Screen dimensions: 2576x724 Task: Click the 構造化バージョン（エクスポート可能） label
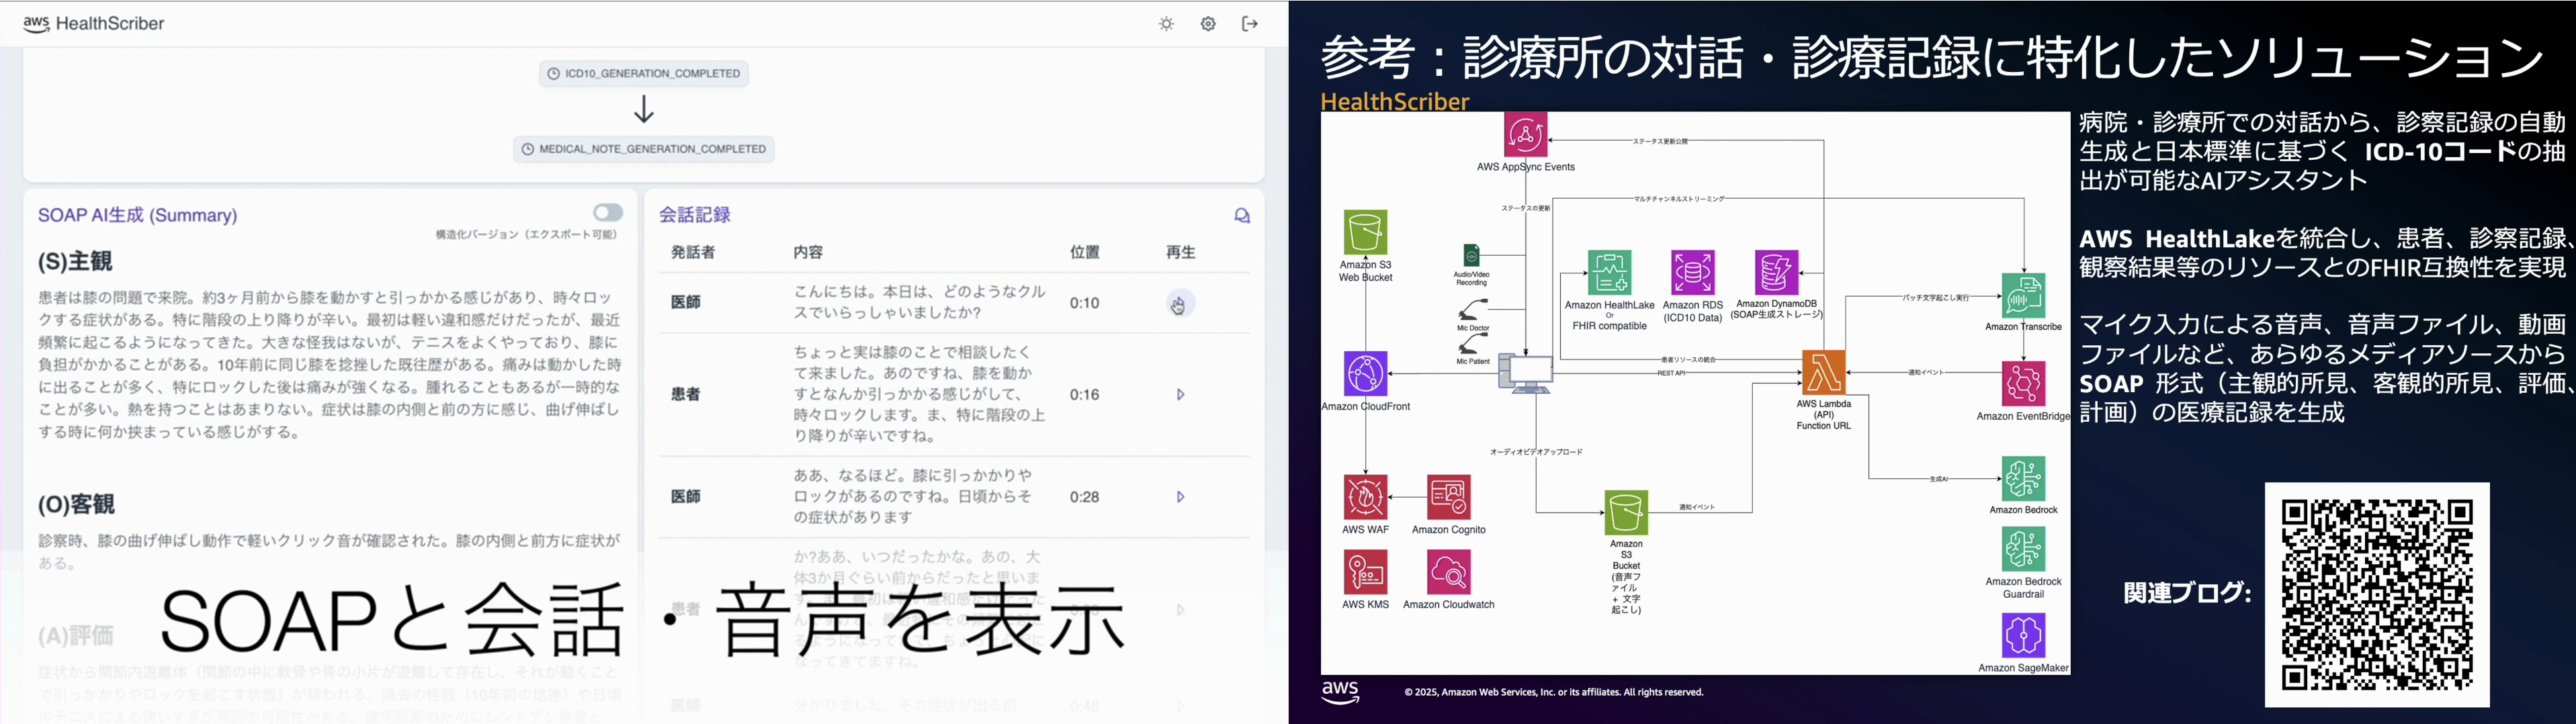point(526,235)
